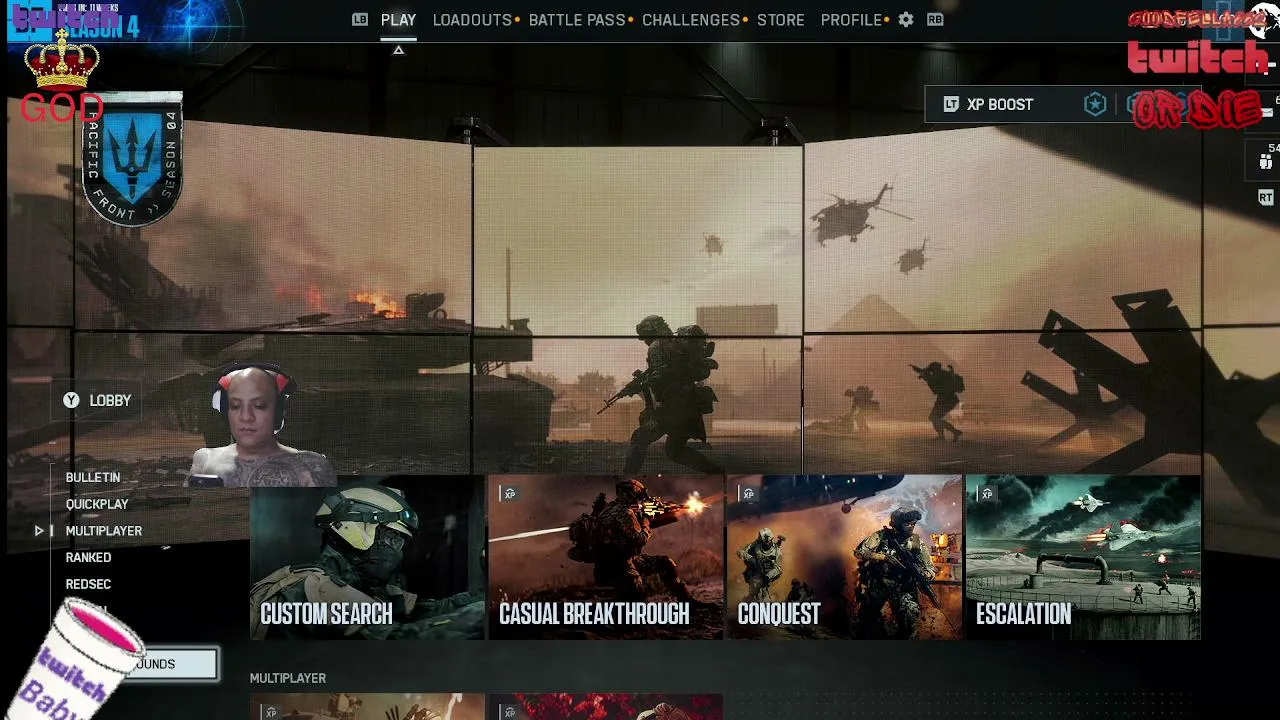Image resolution: width=1280 pixels, height=720 pixels.
Task: Click the XP badge on the Escalation card
Action: pyautogui.click(x=987, y=494)
